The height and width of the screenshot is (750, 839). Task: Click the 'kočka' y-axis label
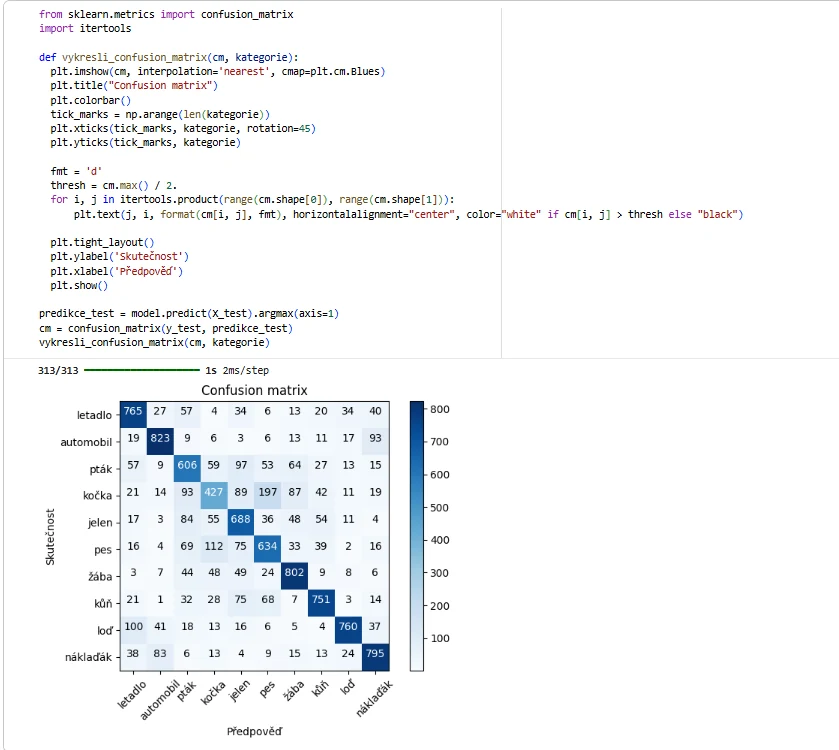coord(97,496)
